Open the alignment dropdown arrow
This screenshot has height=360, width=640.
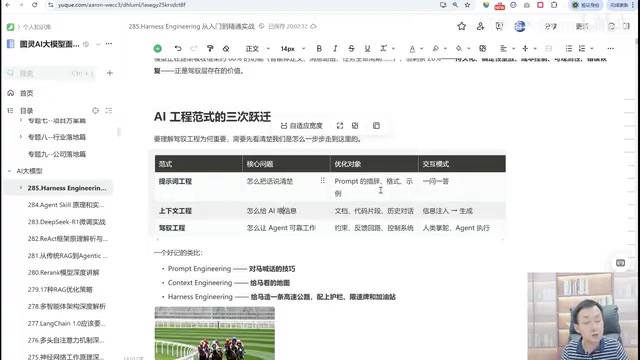pos(513,49)
